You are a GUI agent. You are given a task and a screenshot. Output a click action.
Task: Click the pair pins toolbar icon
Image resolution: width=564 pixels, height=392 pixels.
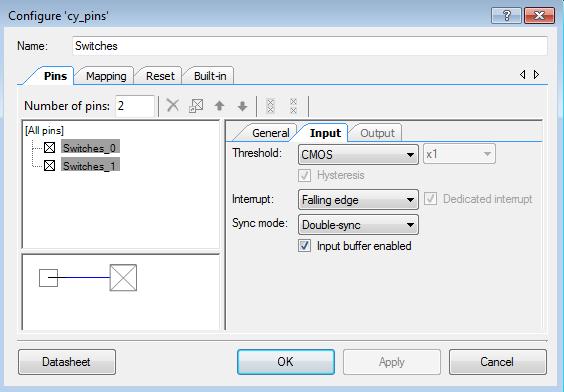pyautogui.click(x=196, y=106)
